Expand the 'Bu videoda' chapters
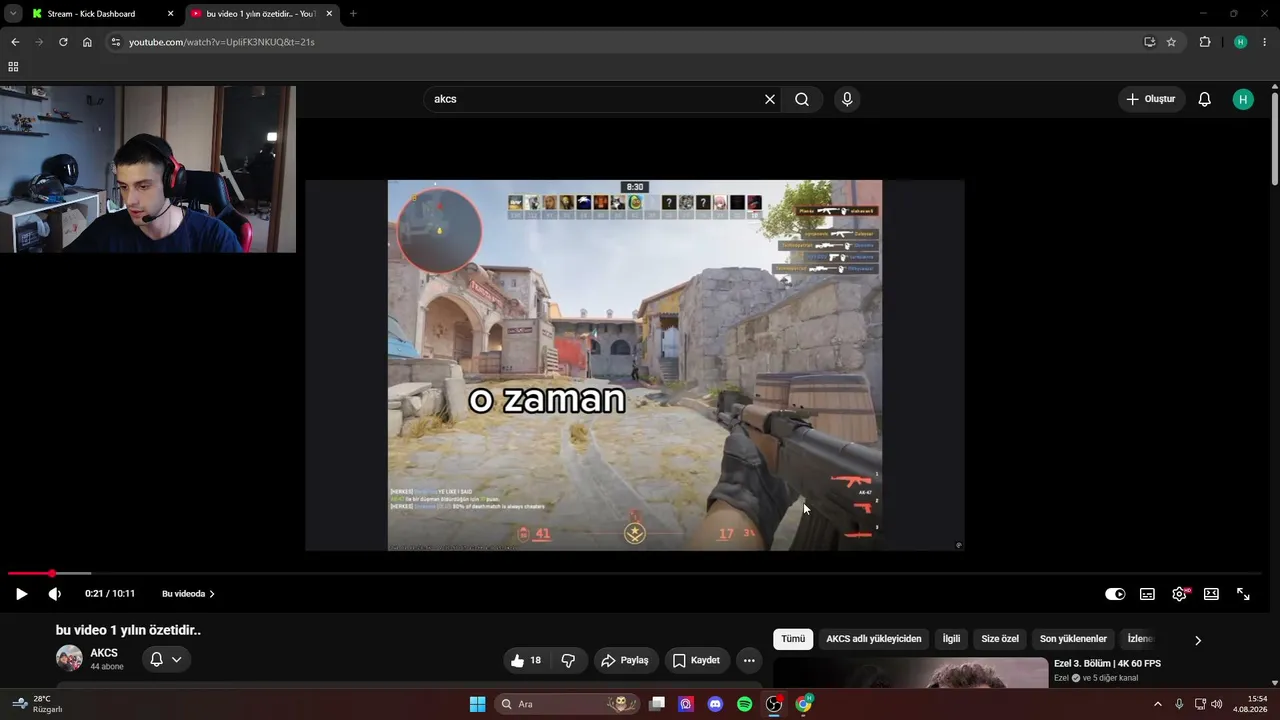This screenshot has height=720, width=1280. pos(188,594)
